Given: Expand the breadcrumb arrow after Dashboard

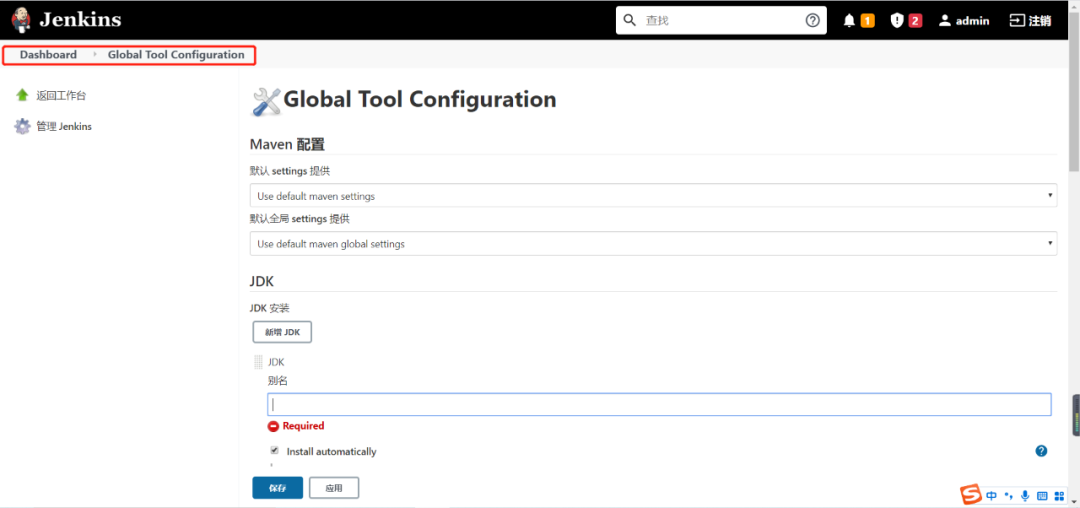Looking at the screenshot, I should click(95, 54).
